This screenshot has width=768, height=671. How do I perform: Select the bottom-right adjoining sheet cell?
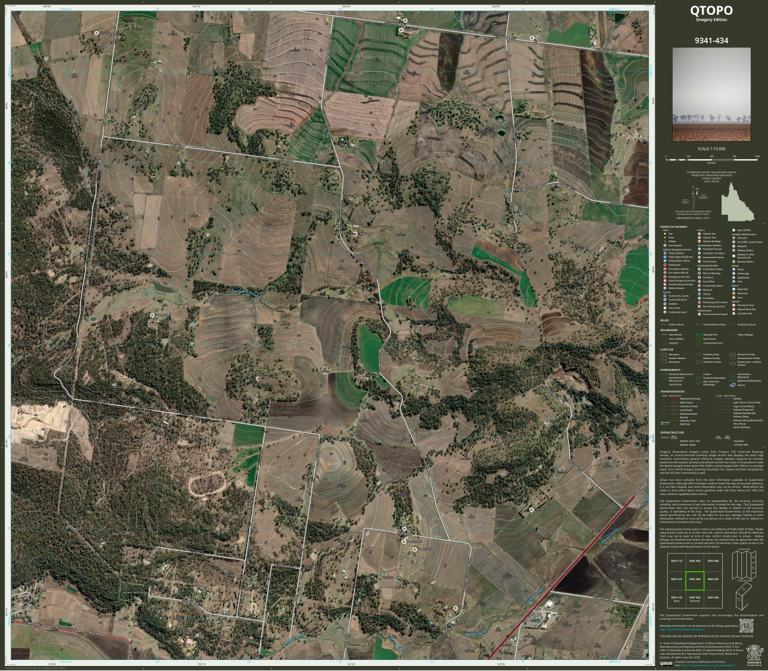(713, 599)
